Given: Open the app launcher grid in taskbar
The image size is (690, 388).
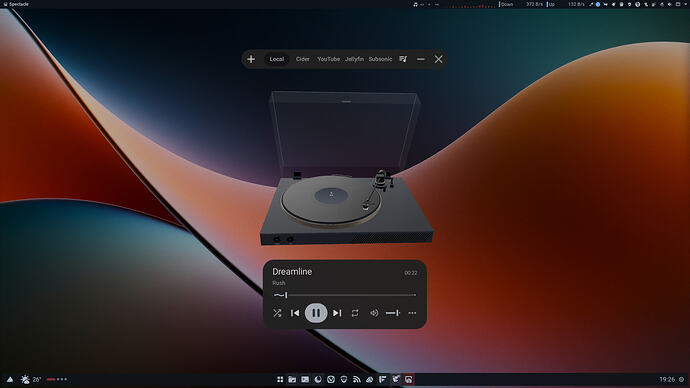Looking at the screenshot, I should pyautogui.click(x=280, y=379).
